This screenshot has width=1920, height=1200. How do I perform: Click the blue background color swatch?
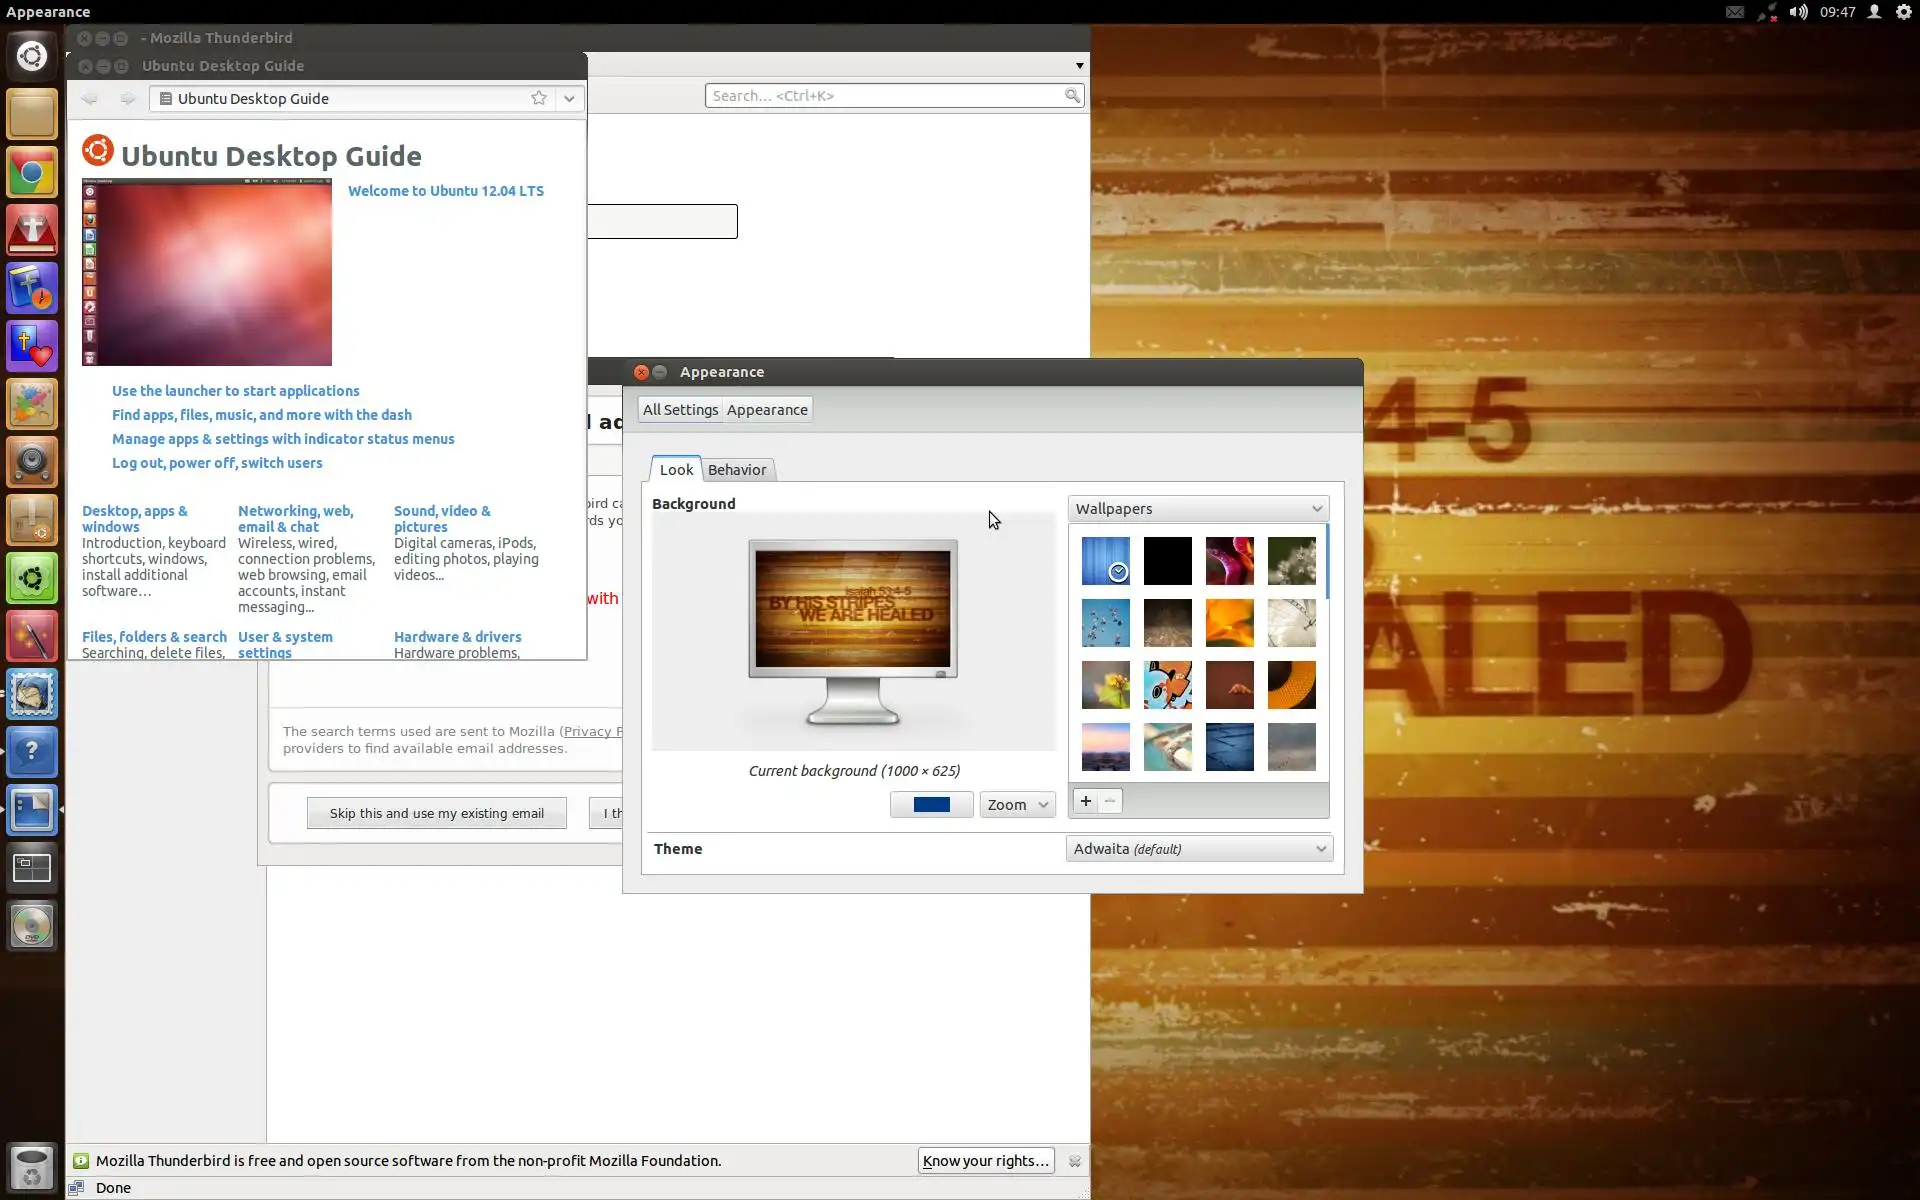(931, 805)
